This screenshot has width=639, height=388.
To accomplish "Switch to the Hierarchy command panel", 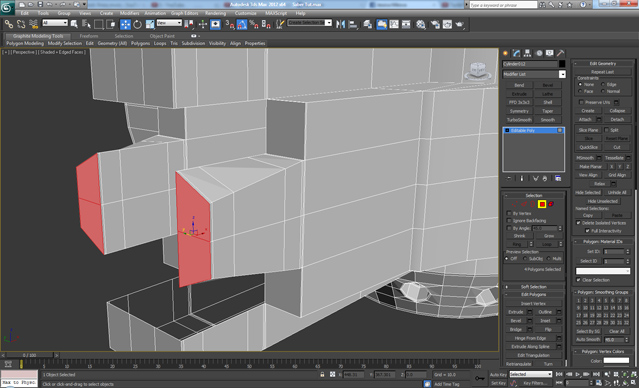I will pos(527,53).
